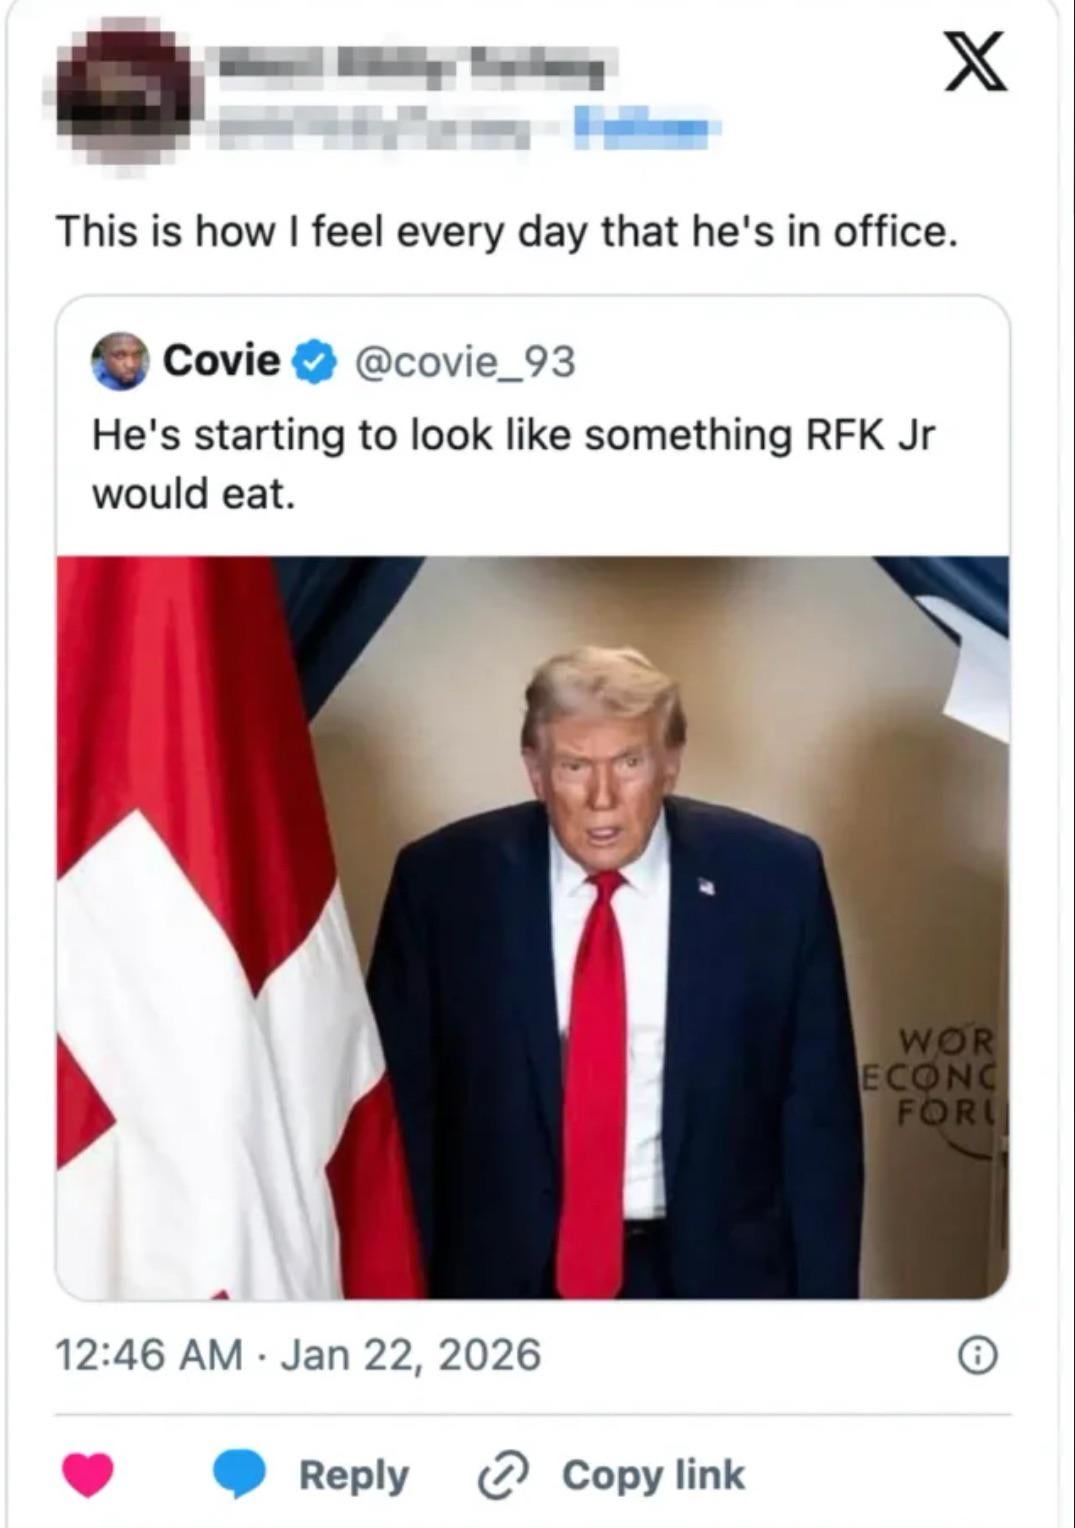
Task: Click the 12:46 AM time text
Action: pyautogui.click(x=150, y=1355)
